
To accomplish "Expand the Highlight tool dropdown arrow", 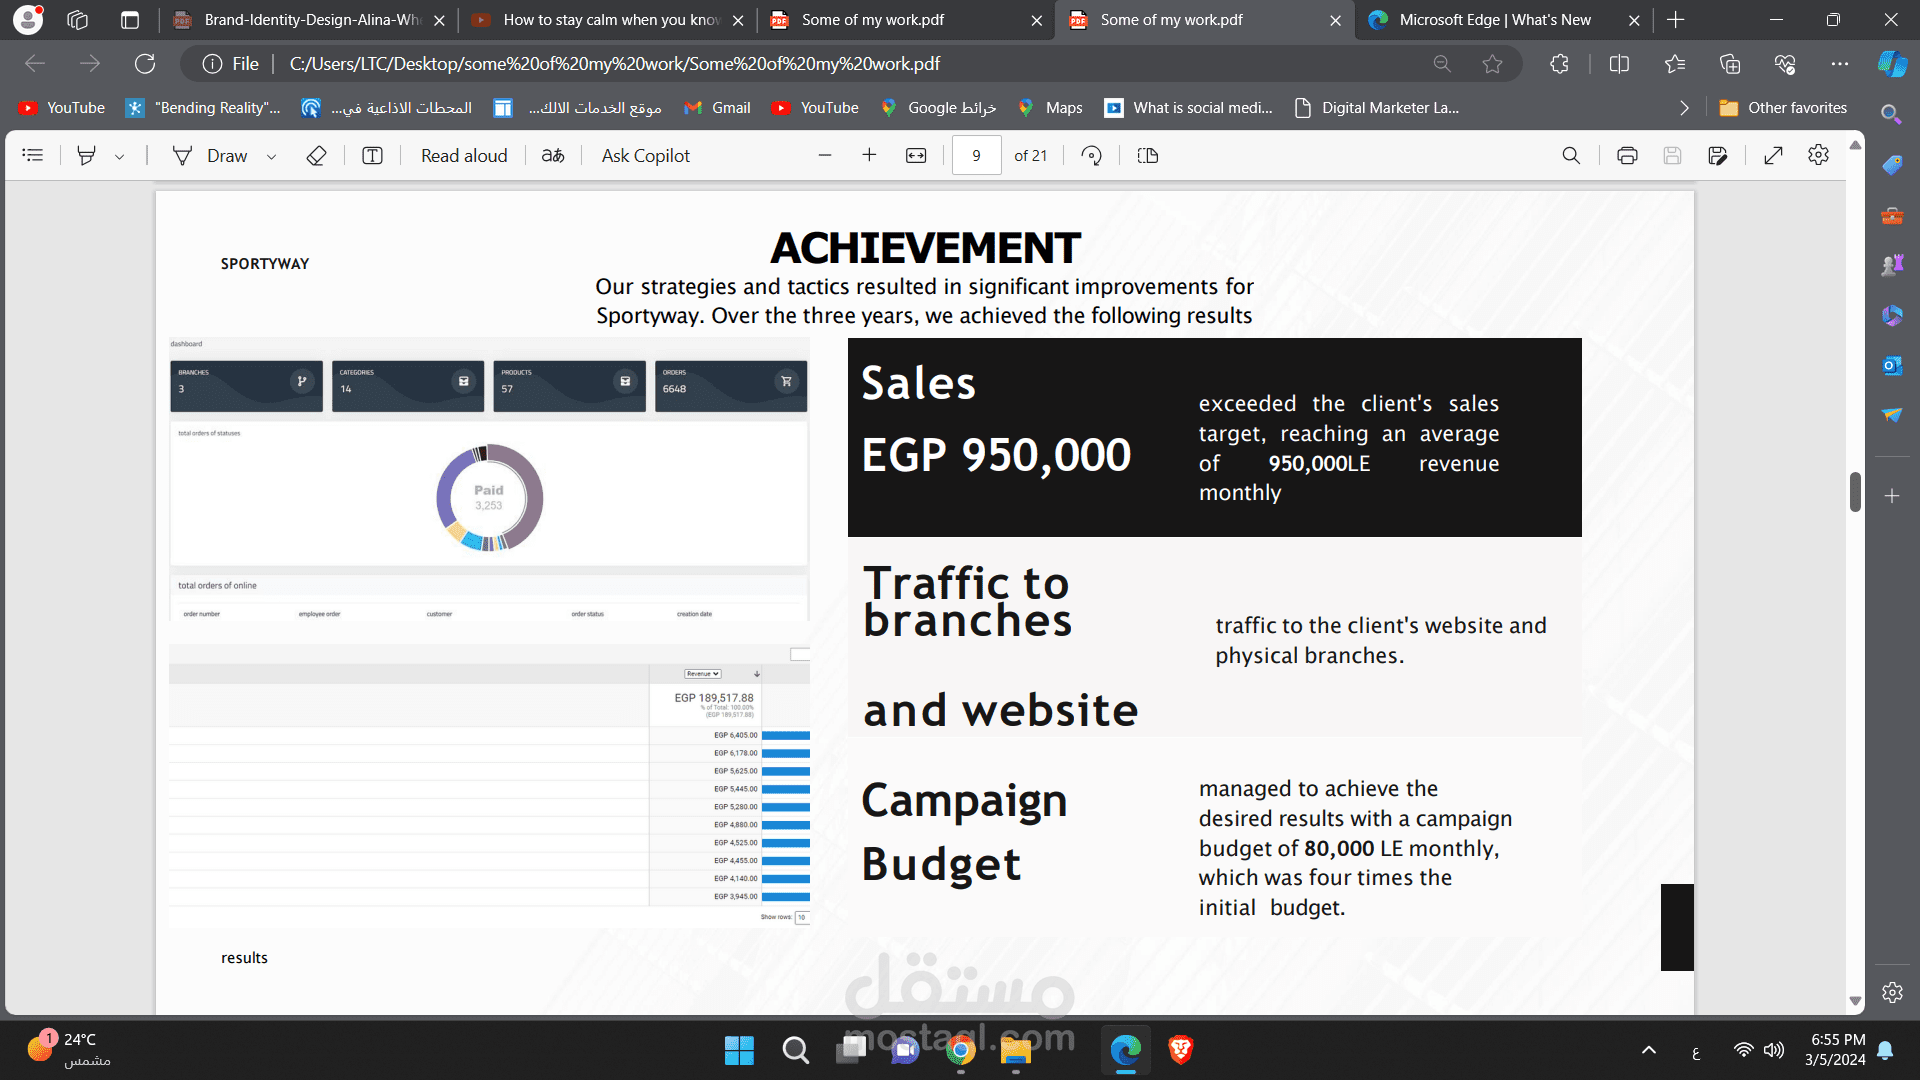I will (x=120, y=157).
